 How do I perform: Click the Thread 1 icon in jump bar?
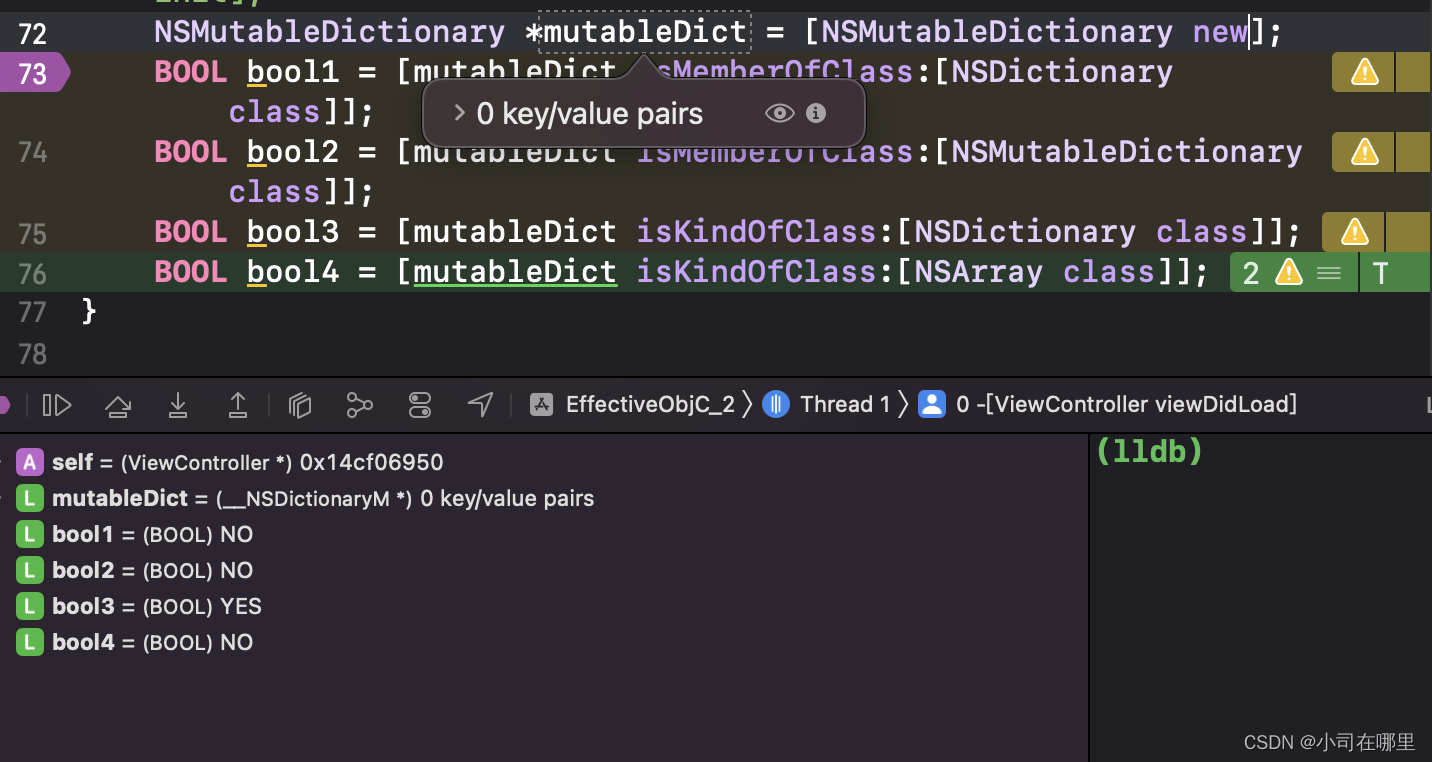pyautogui.click(x=776, y=405)
